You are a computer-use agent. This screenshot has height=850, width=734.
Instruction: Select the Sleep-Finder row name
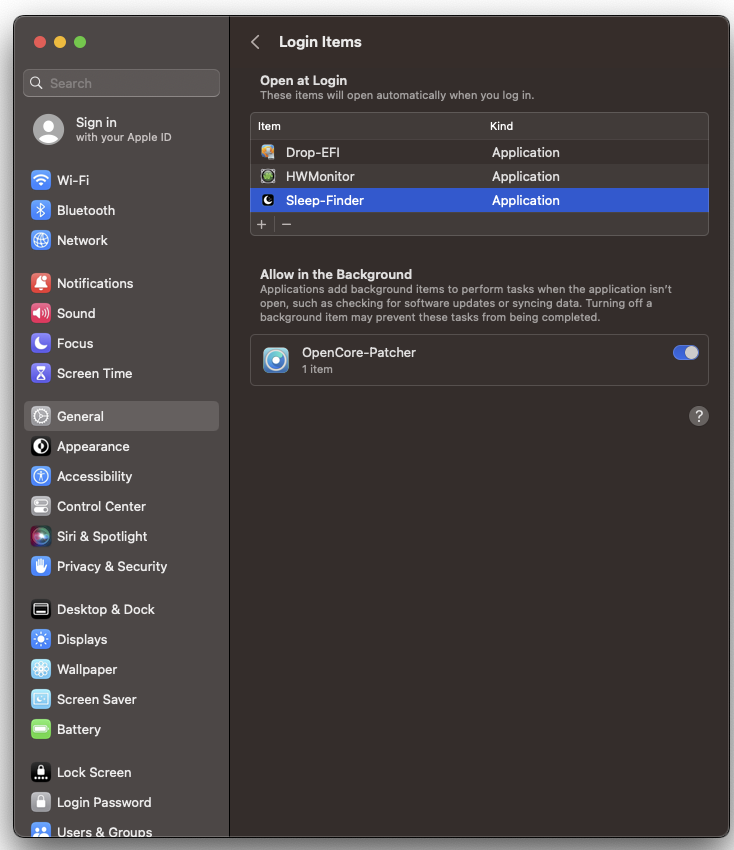tap(325, 201)
